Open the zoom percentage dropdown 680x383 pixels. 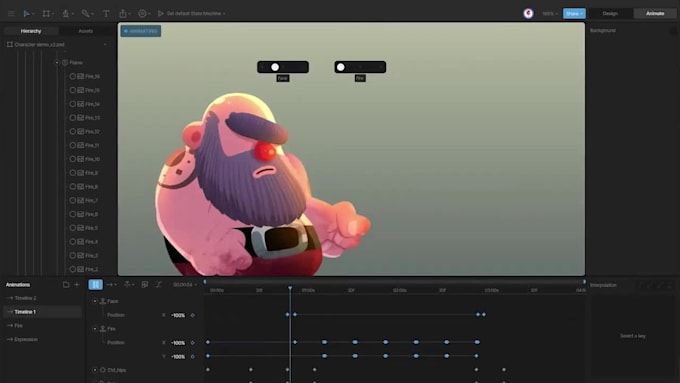pyautogui.click(x=550, y=13)
